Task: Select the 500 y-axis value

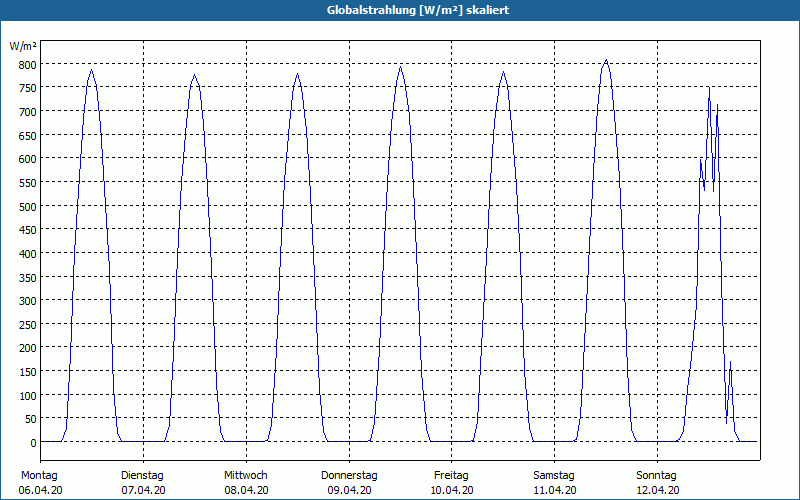Action: pyautogui.click(x=28, y=207)
